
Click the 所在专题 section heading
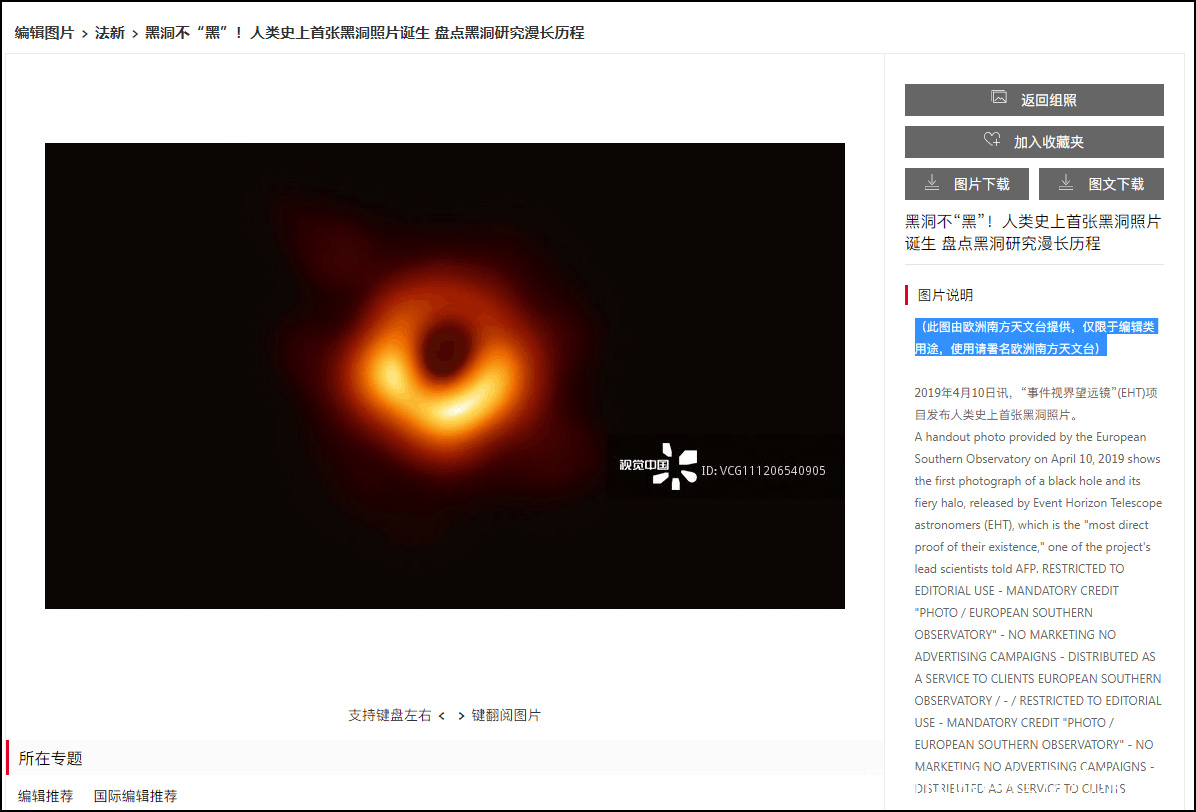point(50,759)
